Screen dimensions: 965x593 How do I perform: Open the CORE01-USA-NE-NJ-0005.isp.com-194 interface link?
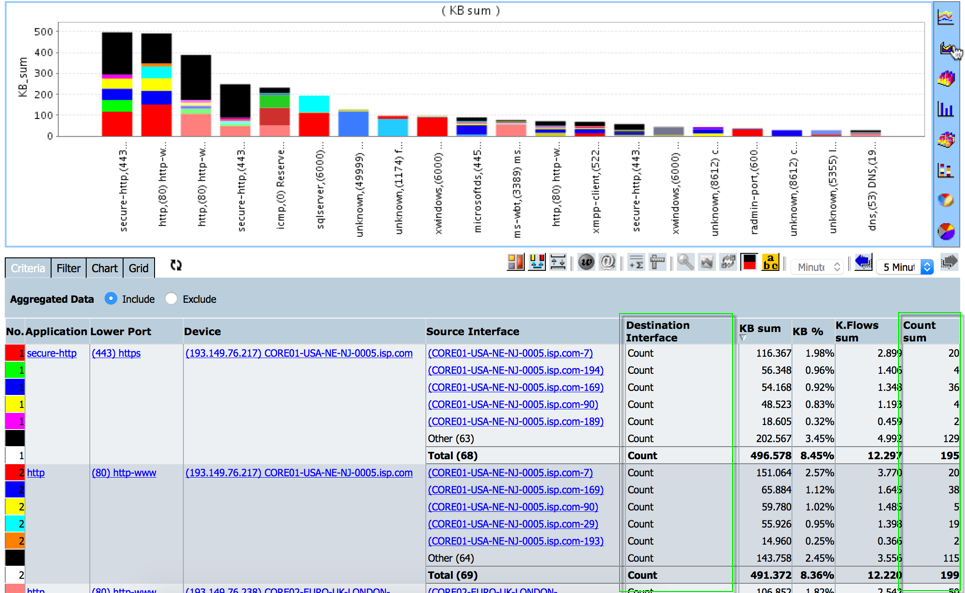[516, 370]
